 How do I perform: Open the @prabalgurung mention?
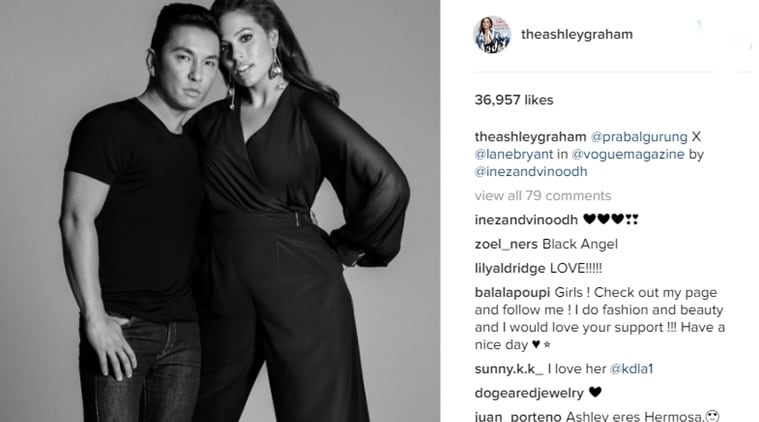pos(639,137)
